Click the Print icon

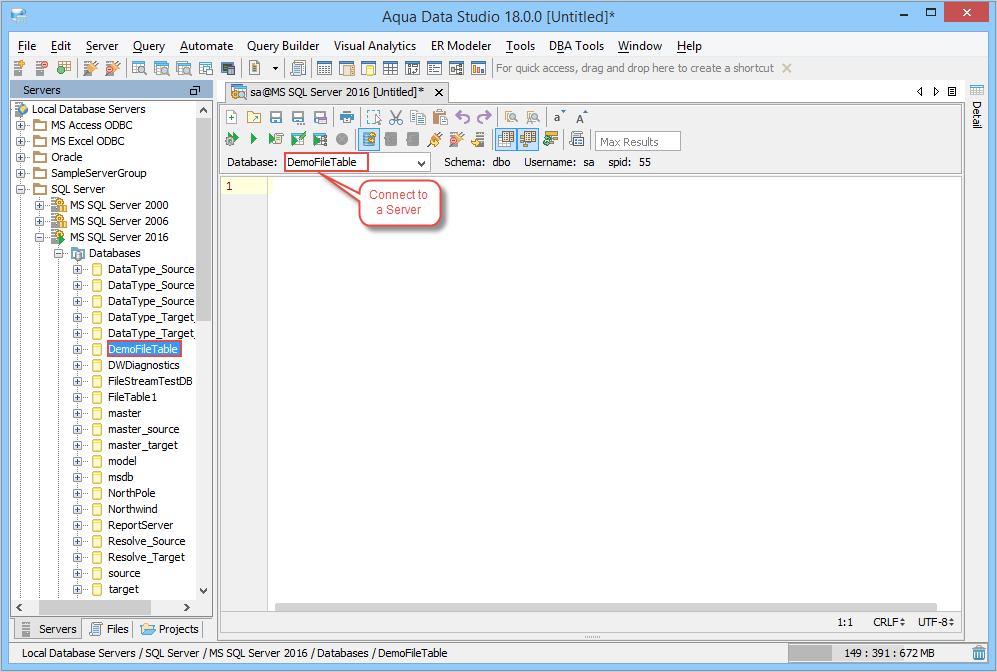347,117
